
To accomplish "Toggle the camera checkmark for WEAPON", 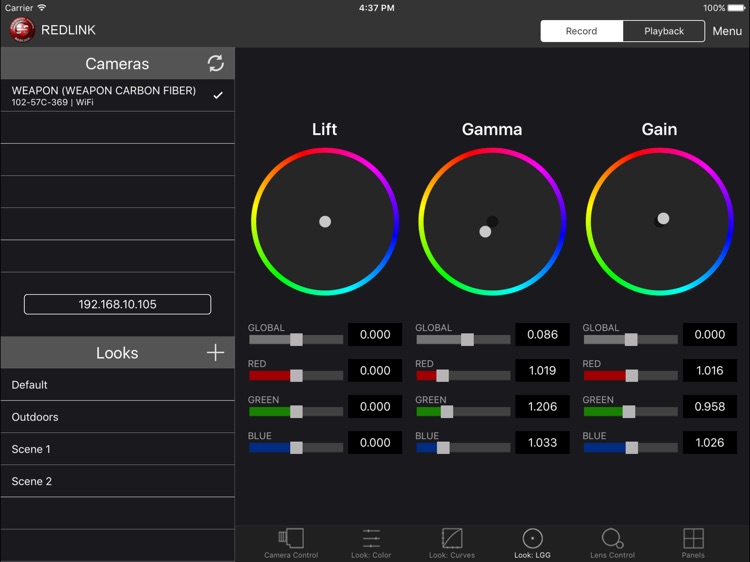I will point(218,95).
